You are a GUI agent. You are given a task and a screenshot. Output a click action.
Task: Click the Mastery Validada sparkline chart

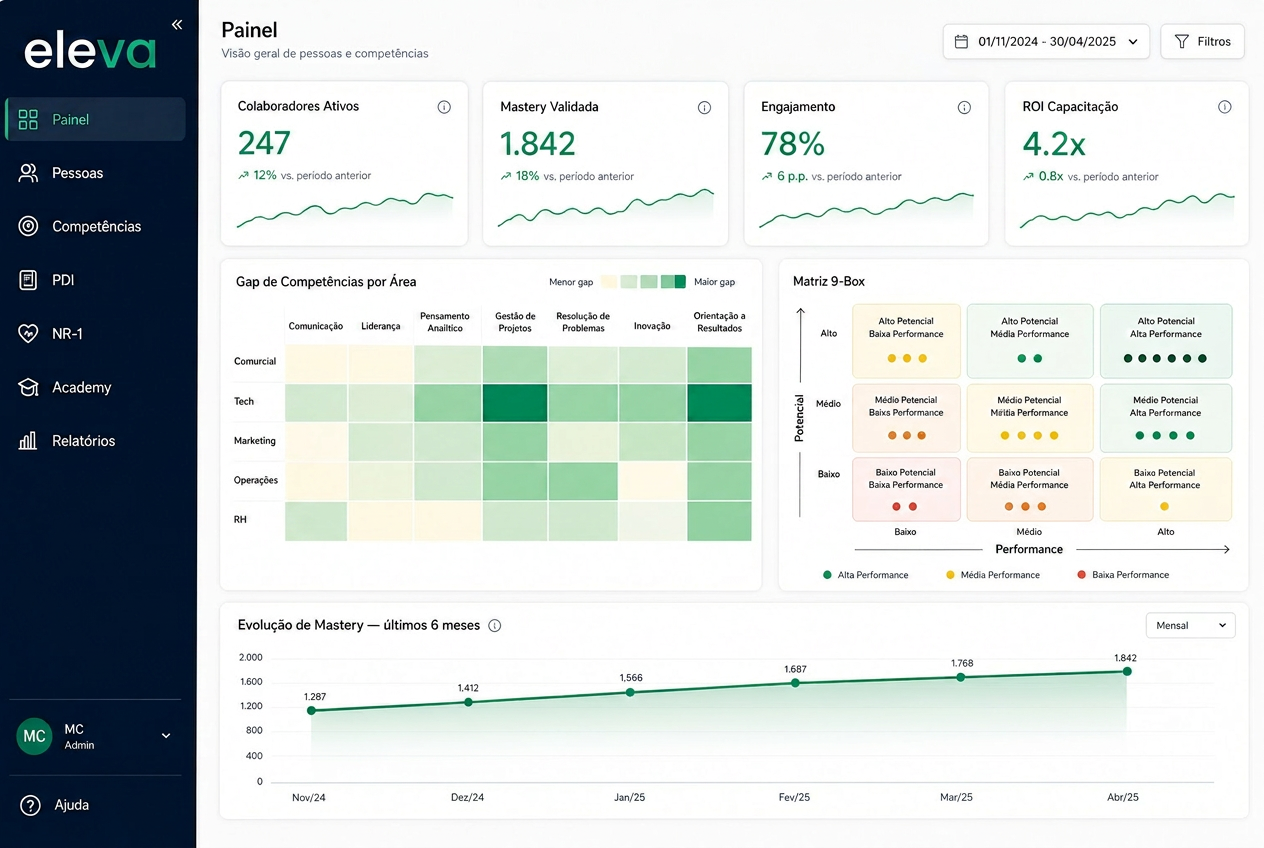(606, 208)
